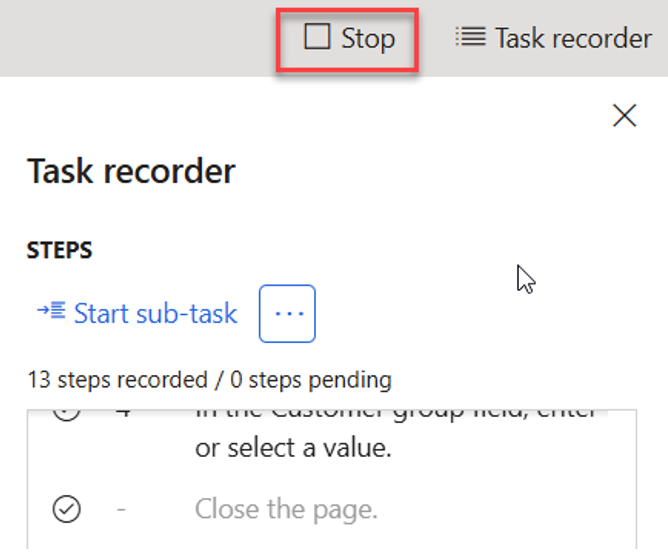This screenshot has width=668, height=552.
Task: Click the Task recorder list icon
Action: point(469,38)
